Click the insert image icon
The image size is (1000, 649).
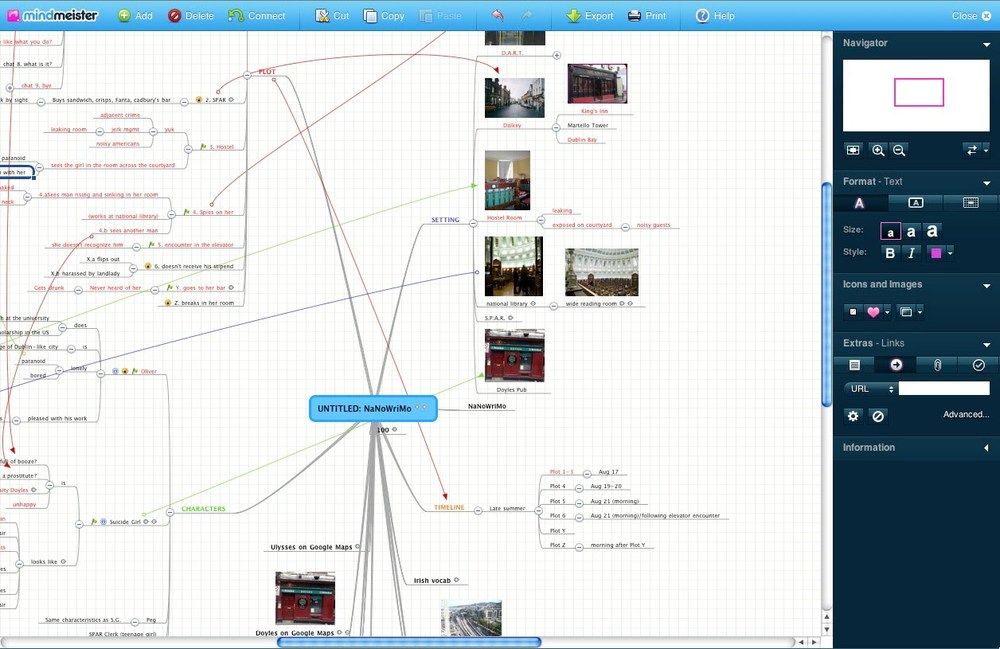[905, 312]
